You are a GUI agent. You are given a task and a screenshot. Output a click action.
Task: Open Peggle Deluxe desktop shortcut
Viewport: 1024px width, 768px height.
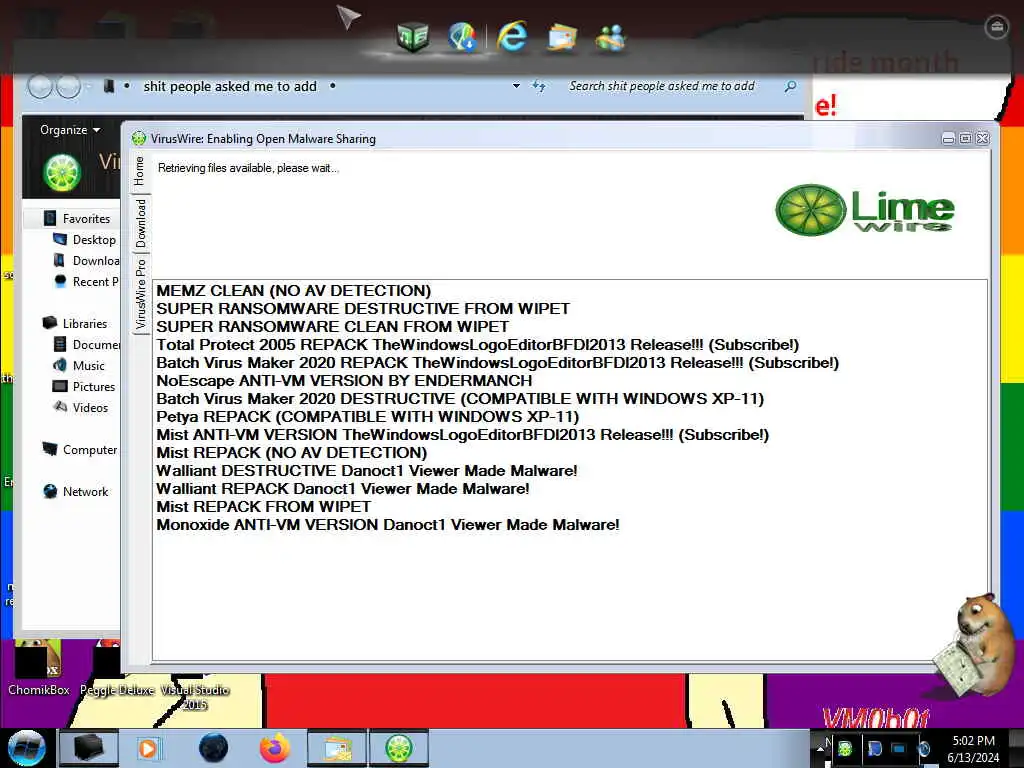click(x=116, y=667)
